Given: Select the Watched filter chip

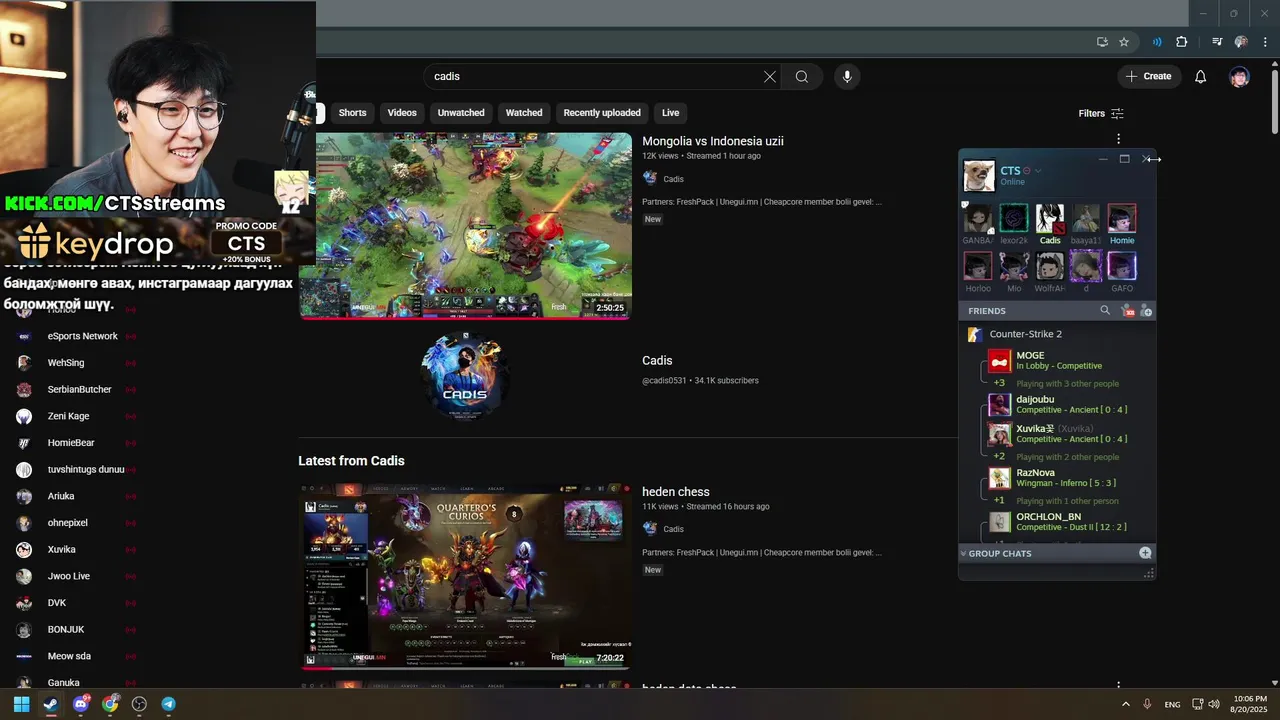Looking at the screenshot, I should [x=524, y=113].
